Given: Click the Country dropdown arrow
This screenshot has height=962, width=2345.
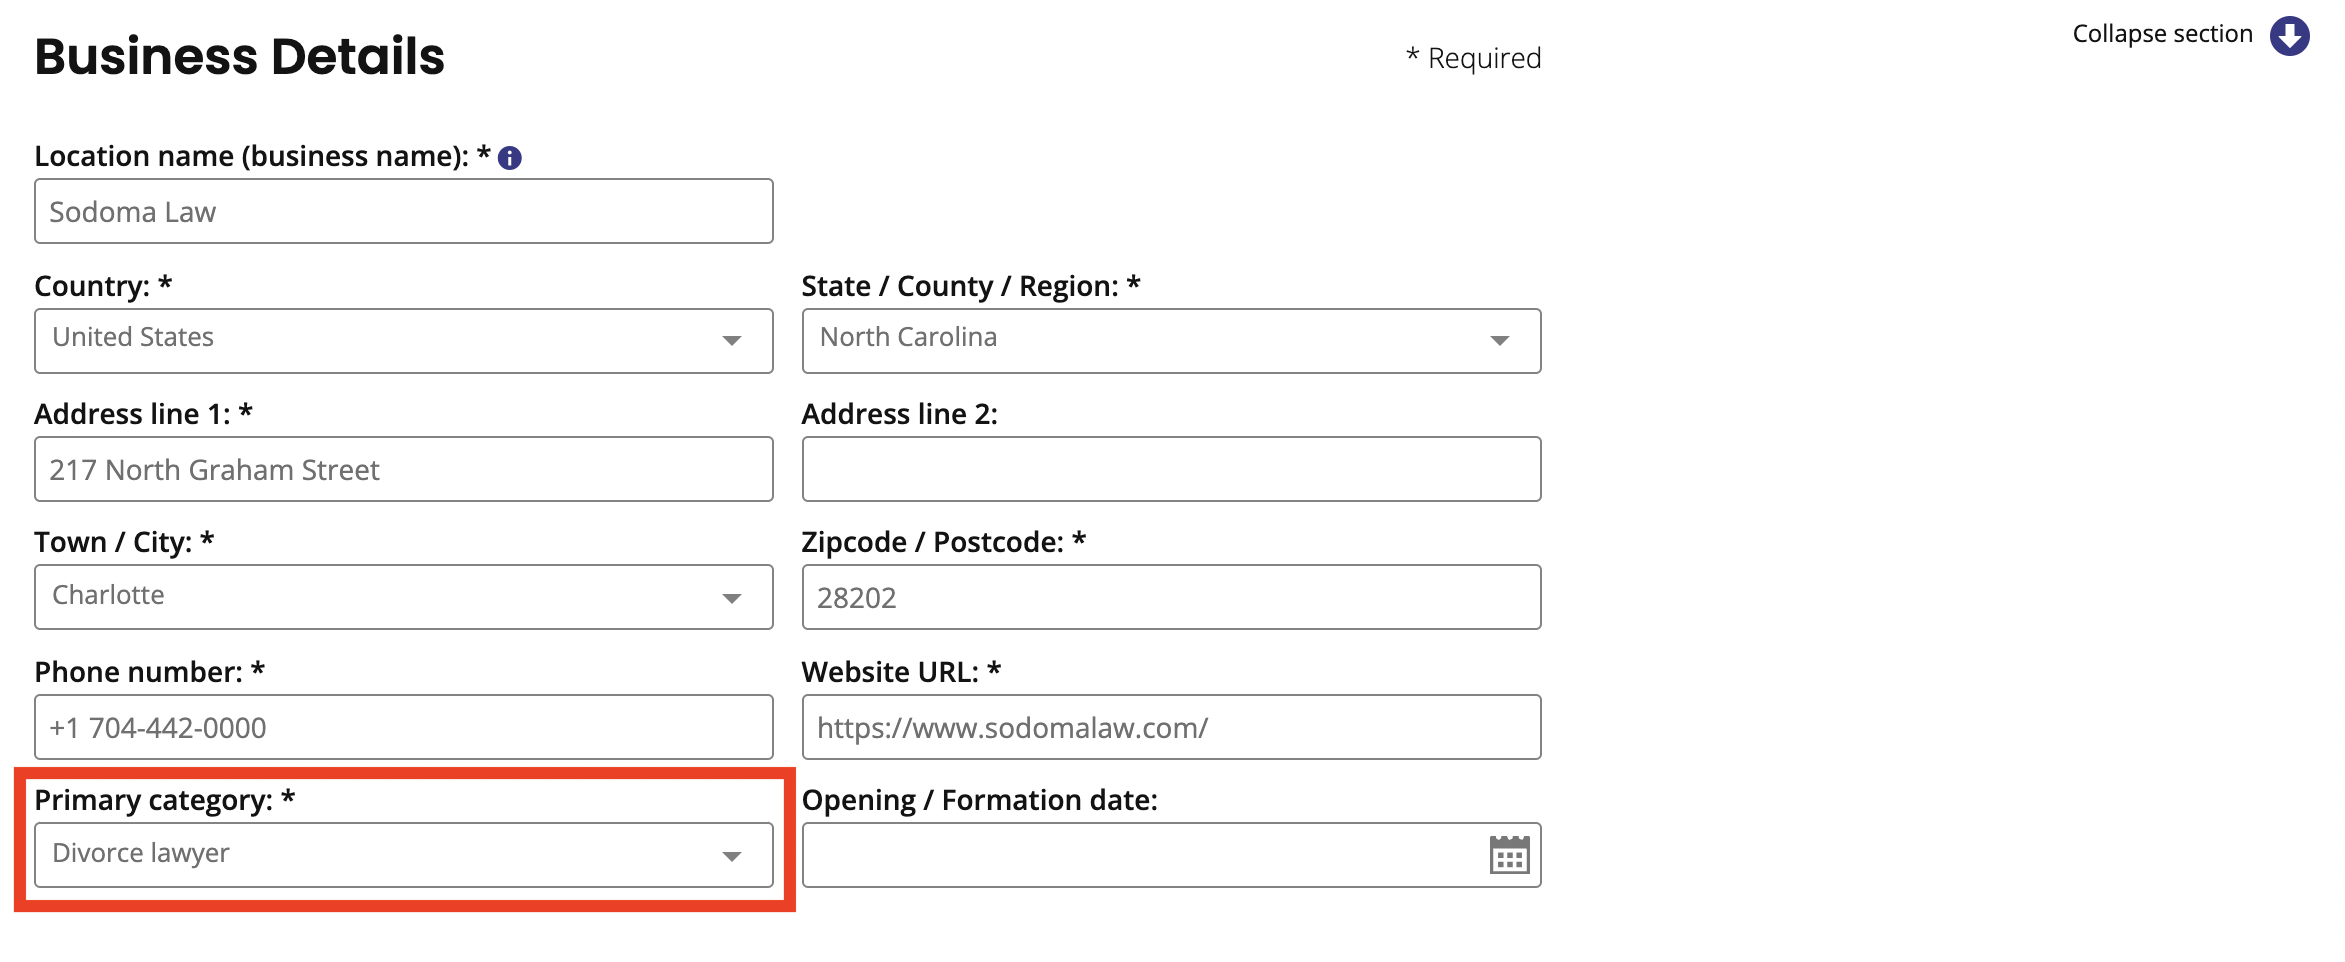Looking at the screenshot, I should point(732,341).
